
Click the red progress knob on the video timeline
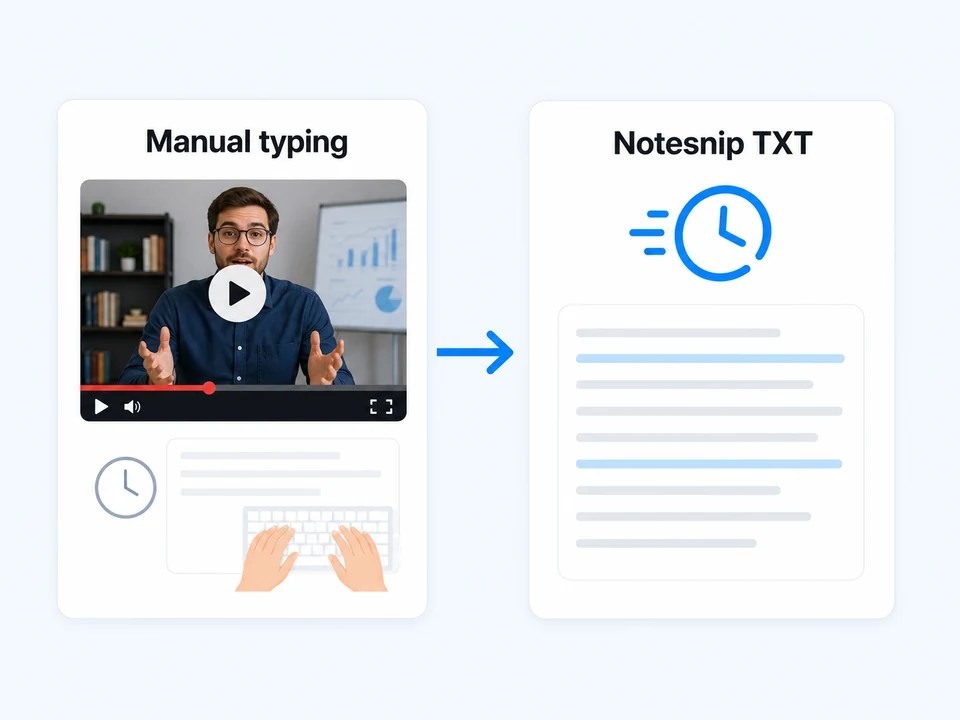209,388
